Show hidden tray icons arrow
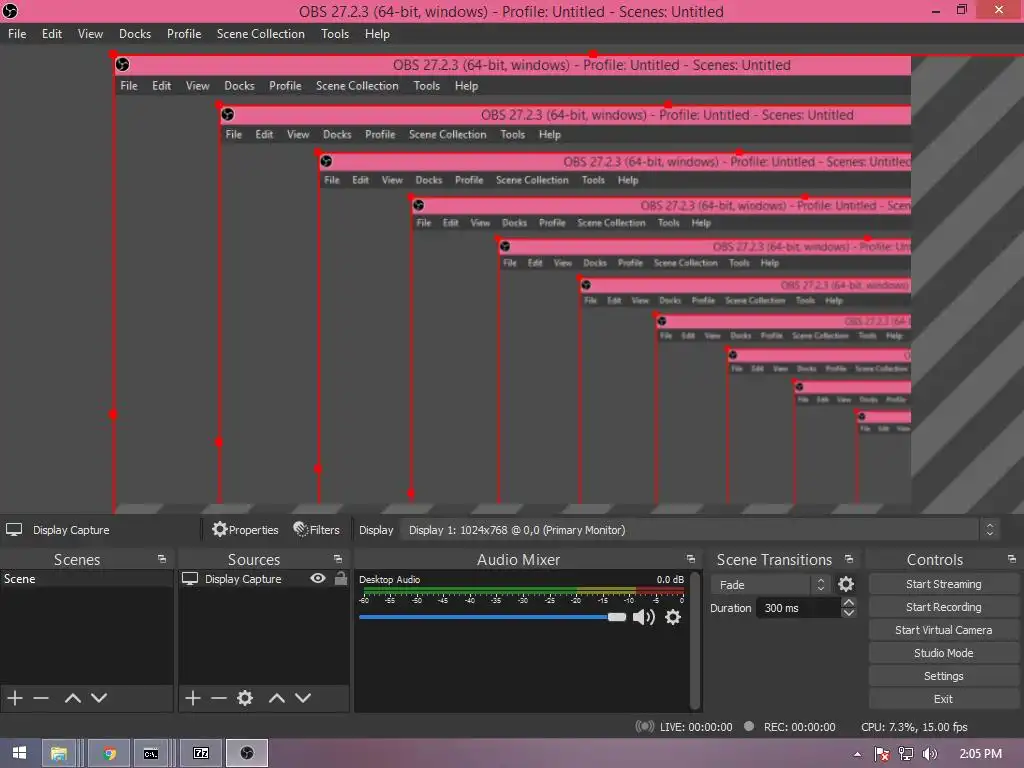The image size is (1024, 768). click(x=857, y=754)
